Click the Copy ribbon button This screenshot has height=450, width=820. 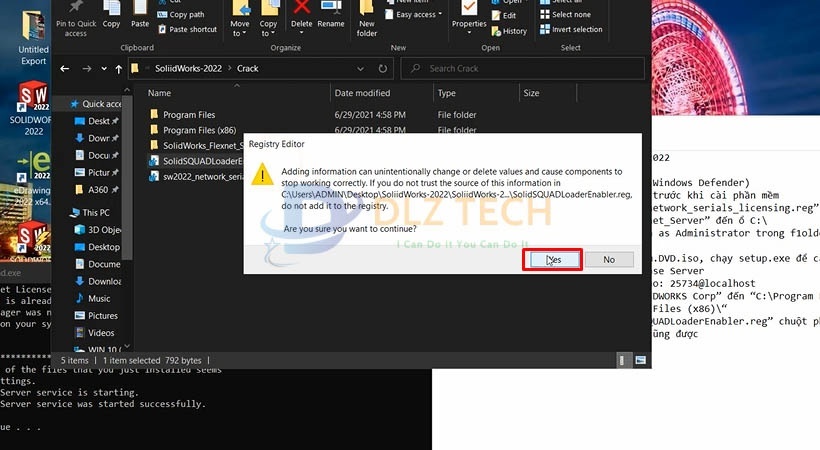pyautogui.click(x=111, y=15)
